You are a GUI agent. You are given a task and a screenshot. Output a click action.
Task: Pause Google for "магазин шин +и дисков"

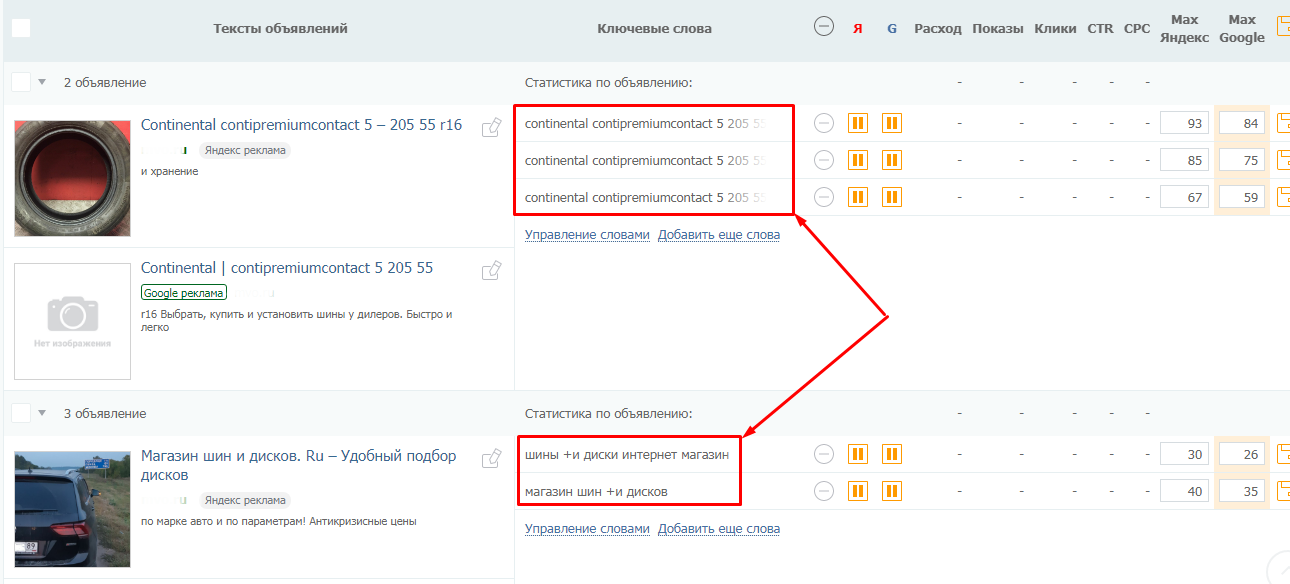pos(892,491)
